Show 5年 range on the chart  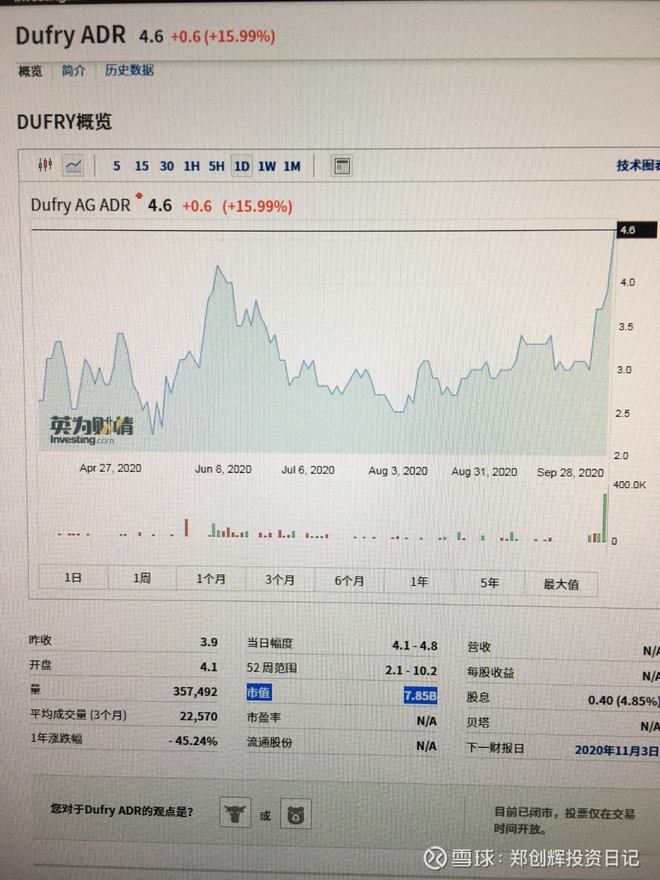click(x=489, y=583)
